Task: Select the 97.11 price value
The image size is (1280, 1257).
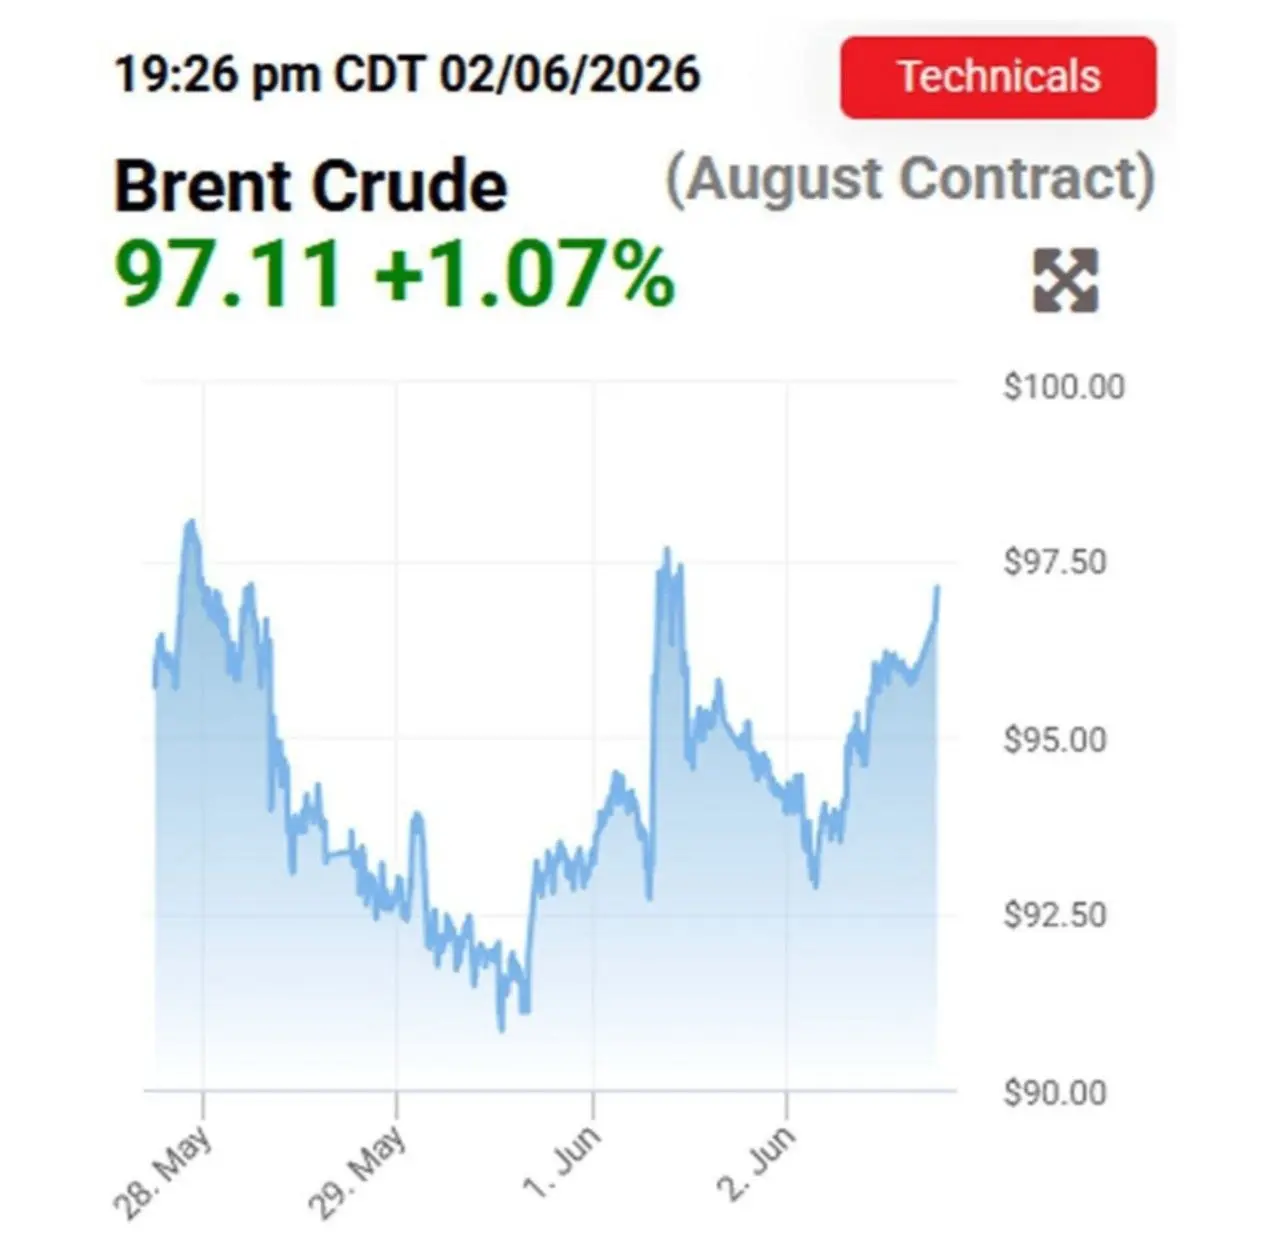Action: pos(230,275)
